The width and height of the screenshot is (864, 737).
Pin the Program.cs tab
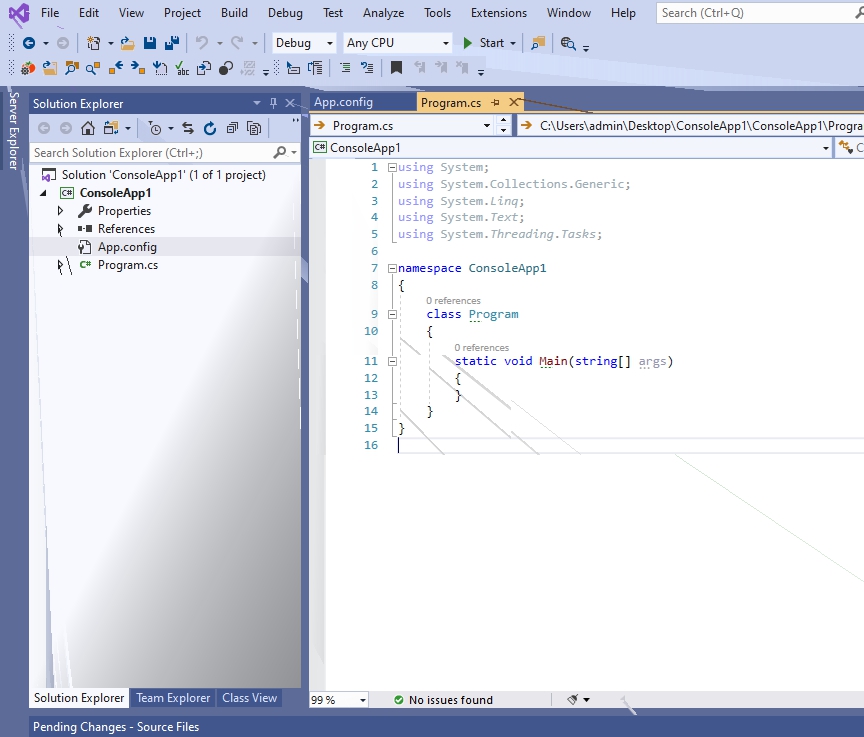click(x=495, y=102)
